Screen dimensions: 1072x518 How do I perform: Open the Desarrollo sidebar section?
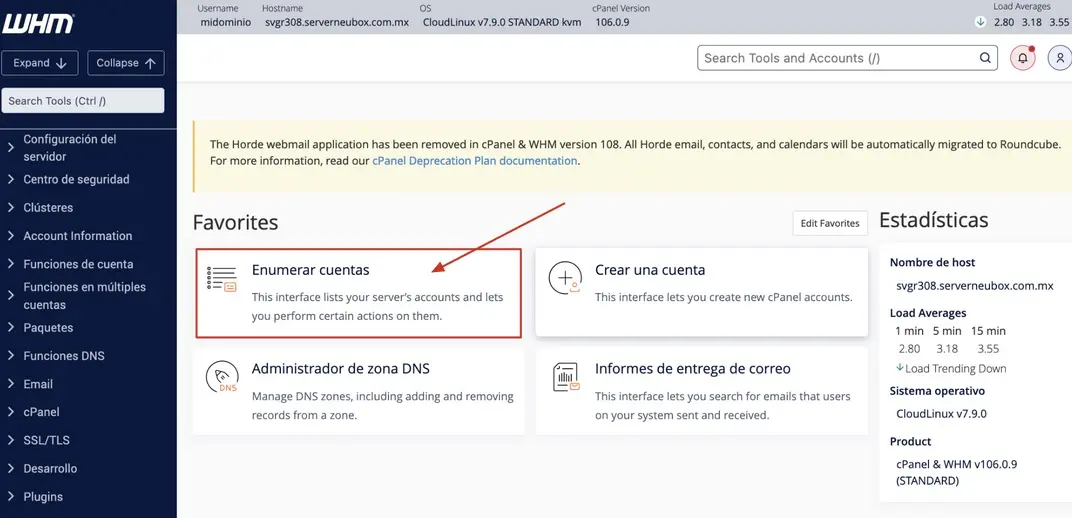tap(50, 469)
